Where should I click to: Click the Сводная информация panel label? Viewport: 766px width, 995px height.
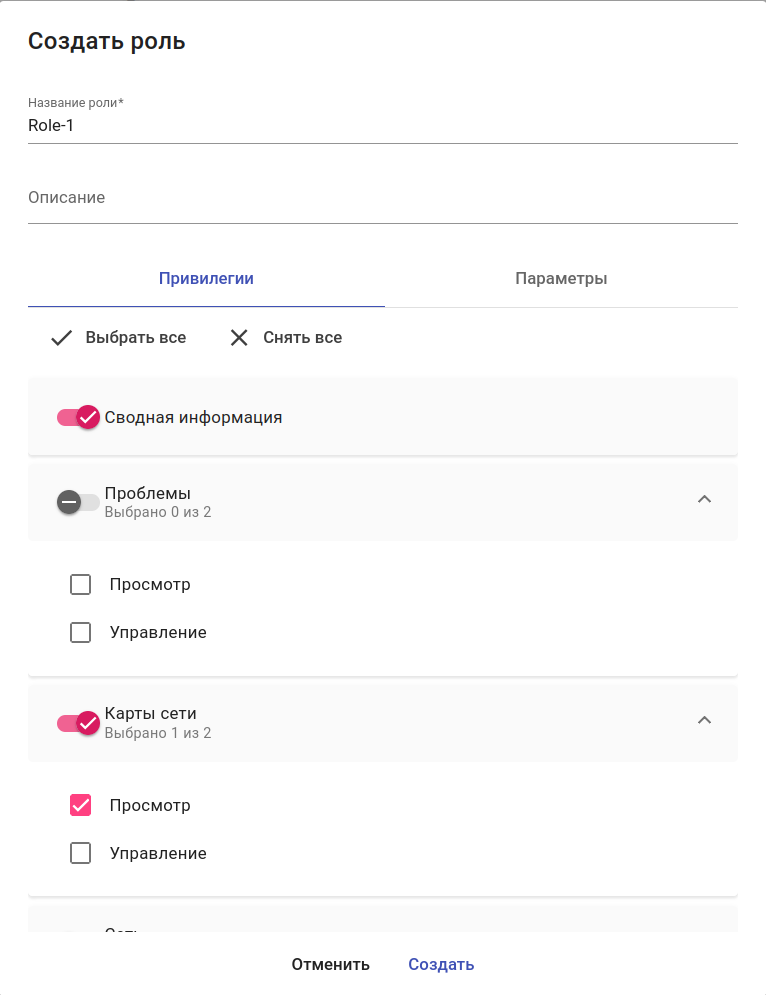(x=193, y=418)
